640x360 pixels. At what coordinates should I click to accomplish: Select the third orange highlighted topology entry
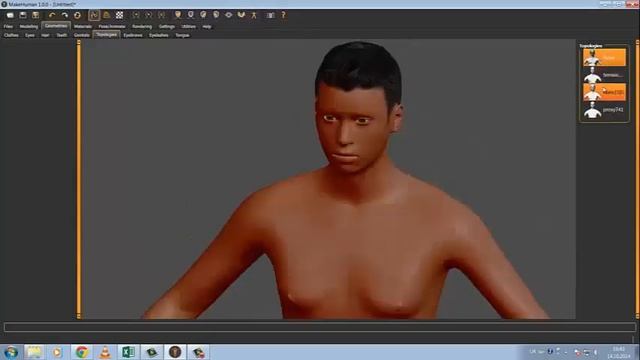[x=604, y=92]
